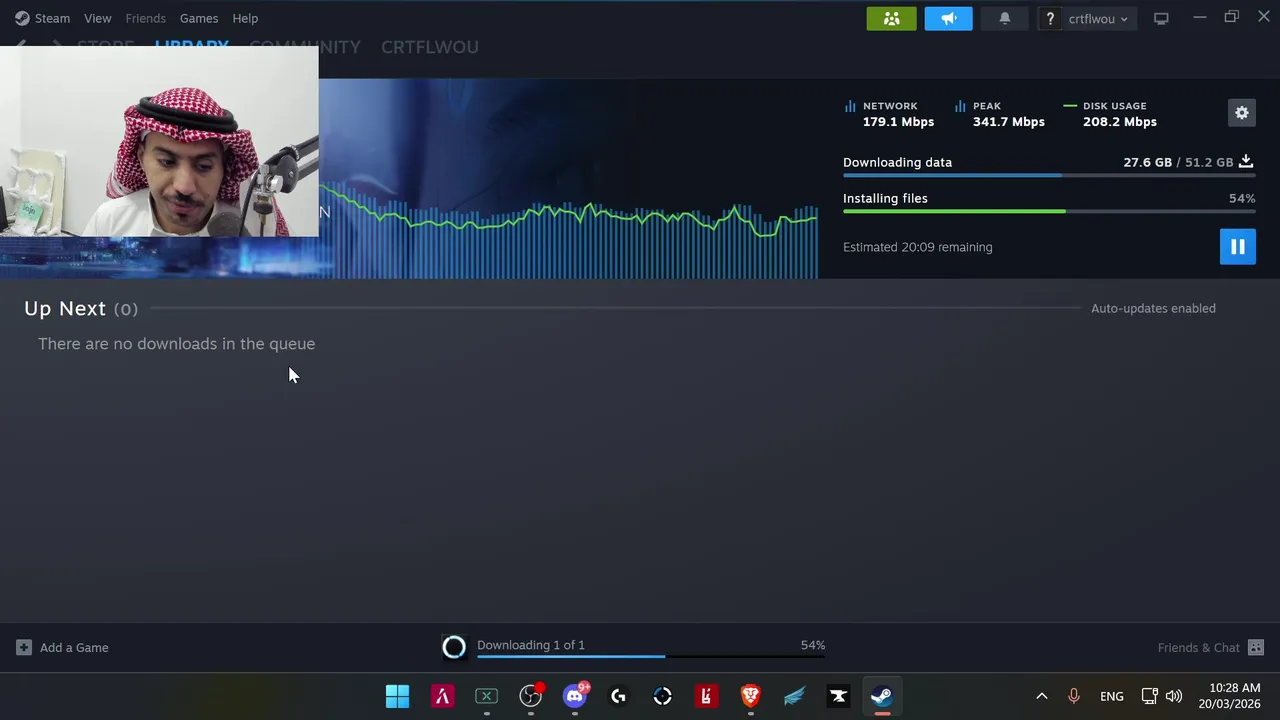Viewport: 1280px width, 720px height.
Task: Click the webcam overlay video
Action: click(159, 141)
